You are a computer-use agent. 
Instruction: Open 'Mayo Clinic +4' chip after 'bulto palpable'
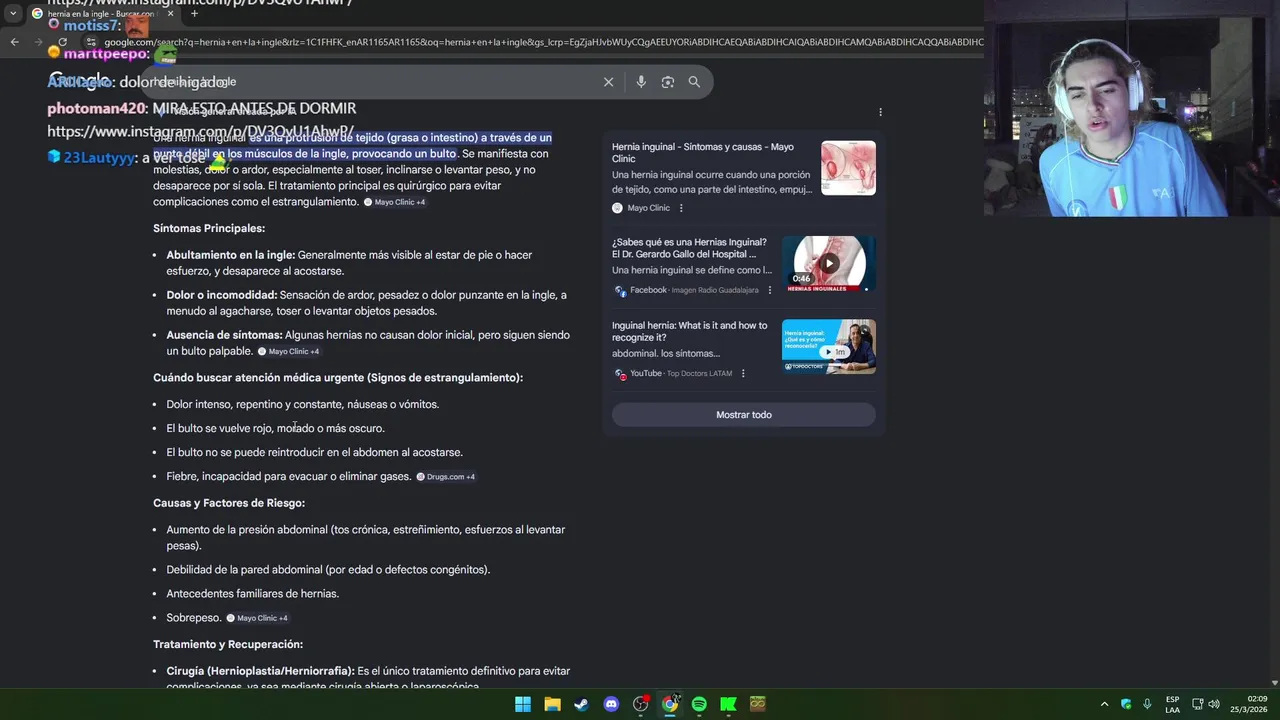[288, 352]
